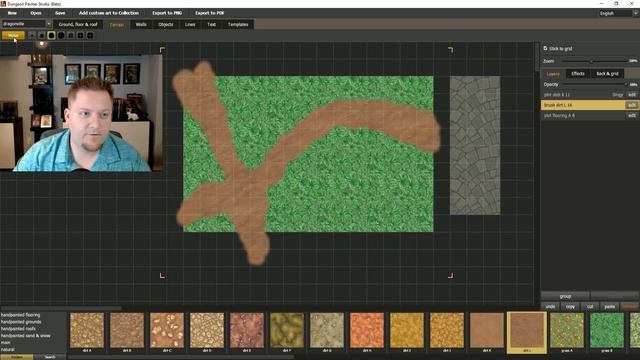Select the highlighted medium round brush icon
This screenshot has height=360, width=640.
[x=51, y=36]
